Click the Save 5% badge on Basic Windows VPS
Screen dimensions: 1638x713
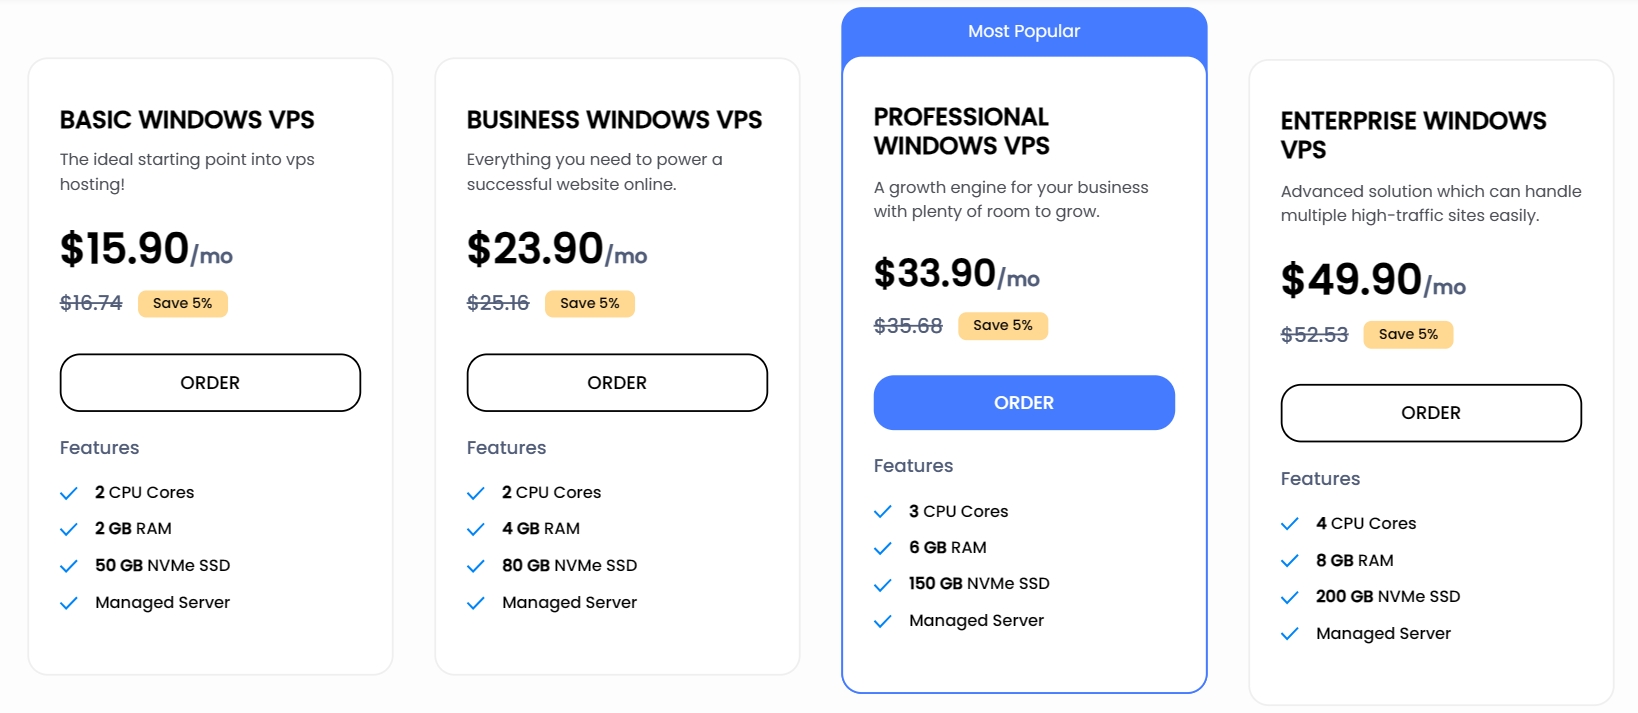[x=183, y=303]
